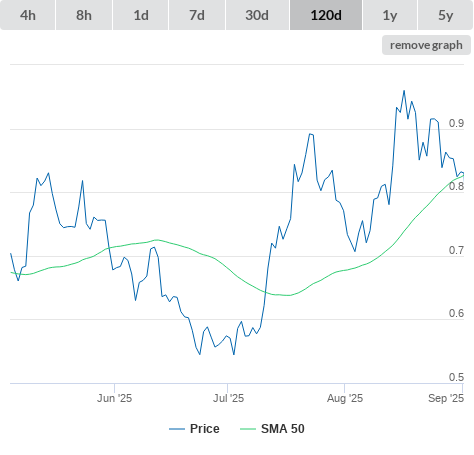Switch chart to 1y range

click(x=390, y=15)
